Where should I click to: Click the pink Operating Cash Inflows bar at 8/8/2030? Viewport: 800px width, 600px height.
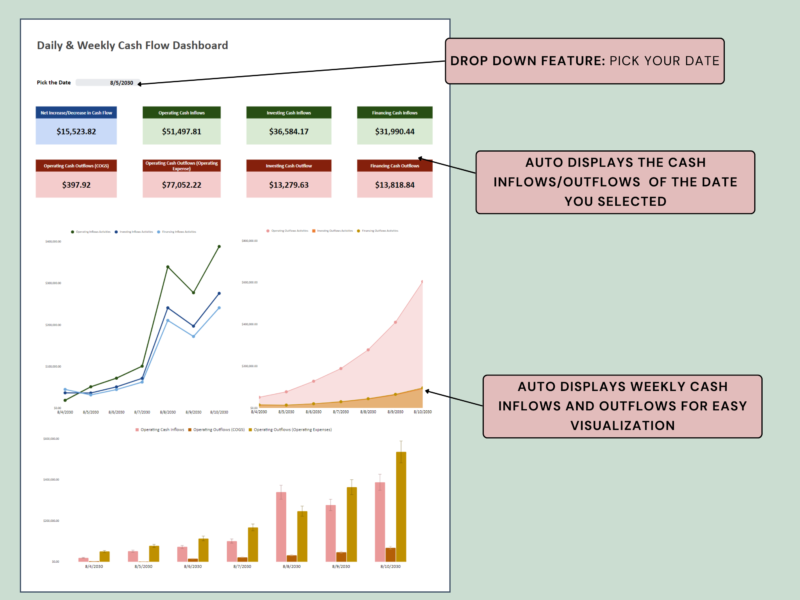point(281,527)
